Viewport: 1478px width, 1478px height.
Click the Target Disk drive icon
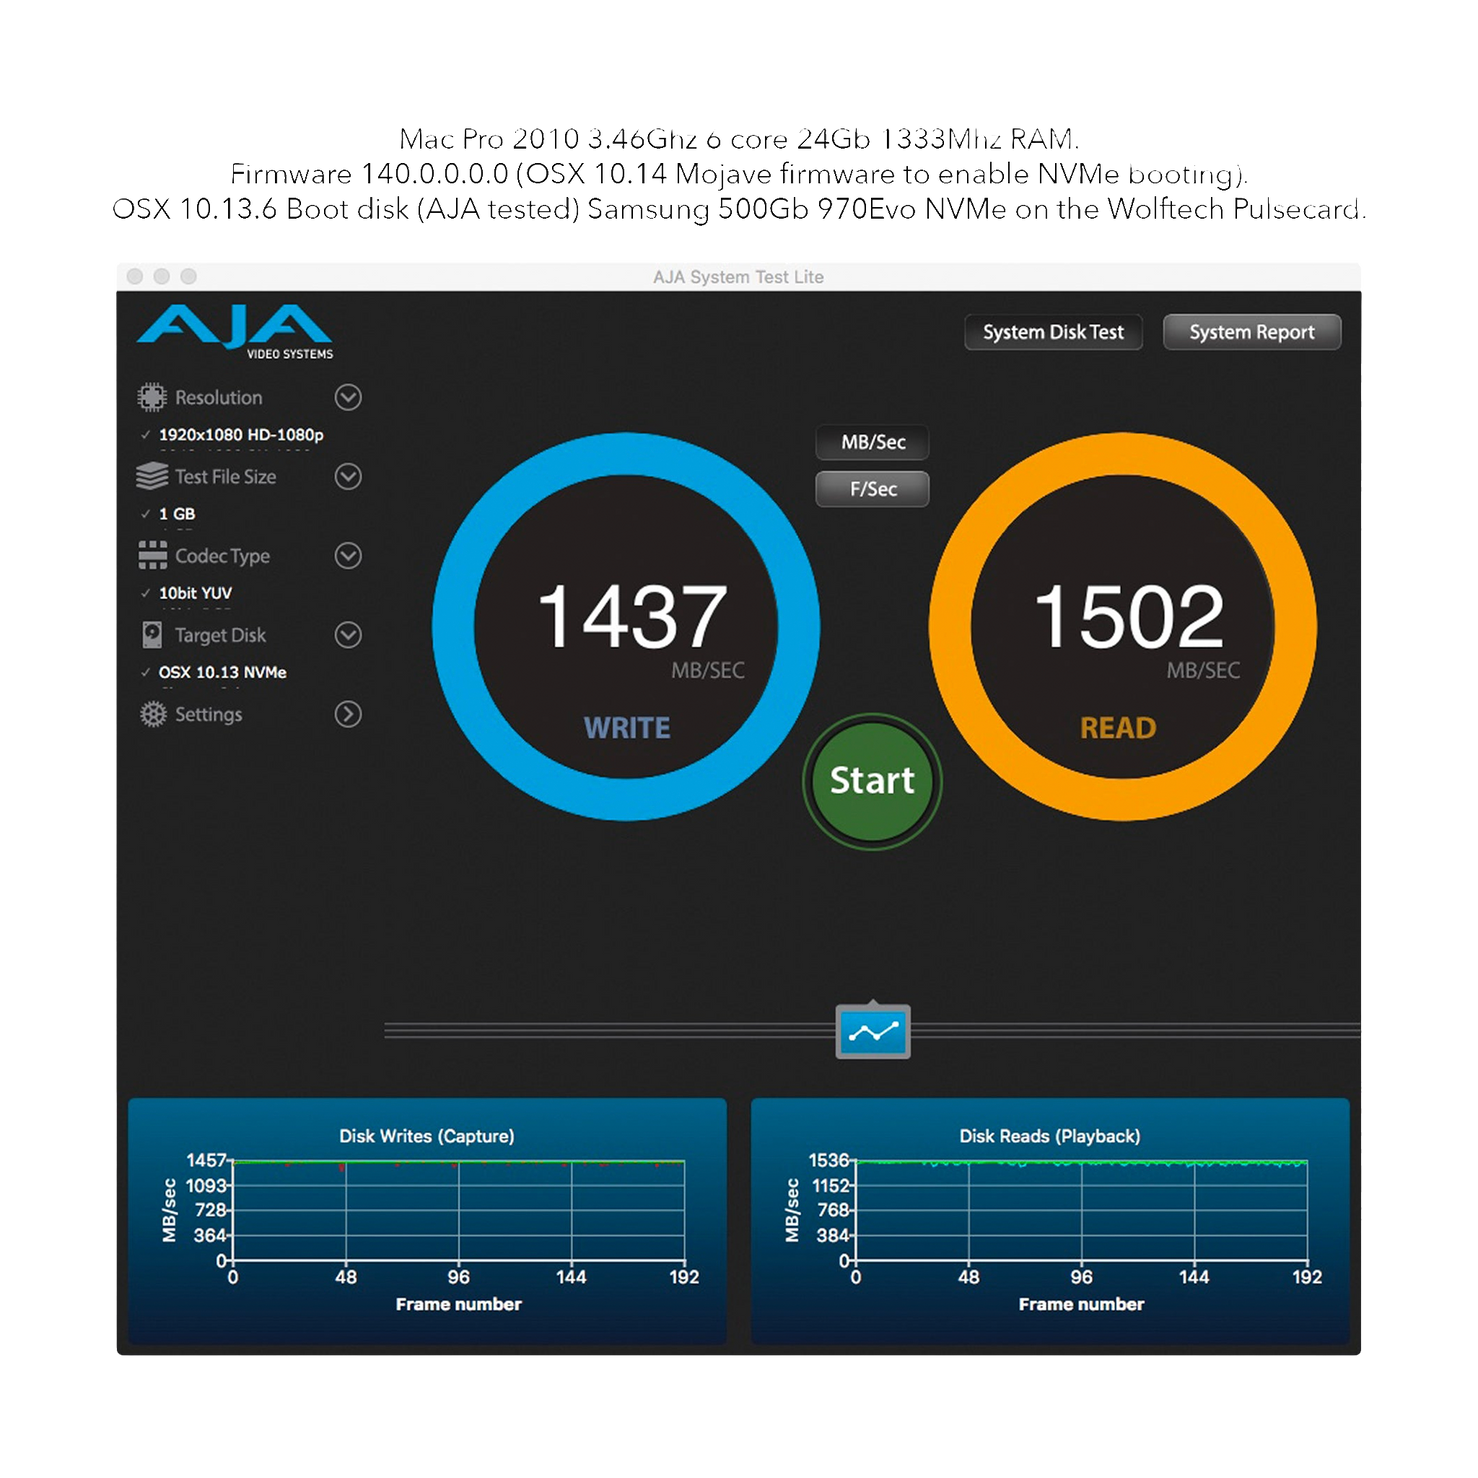(152, 634)
